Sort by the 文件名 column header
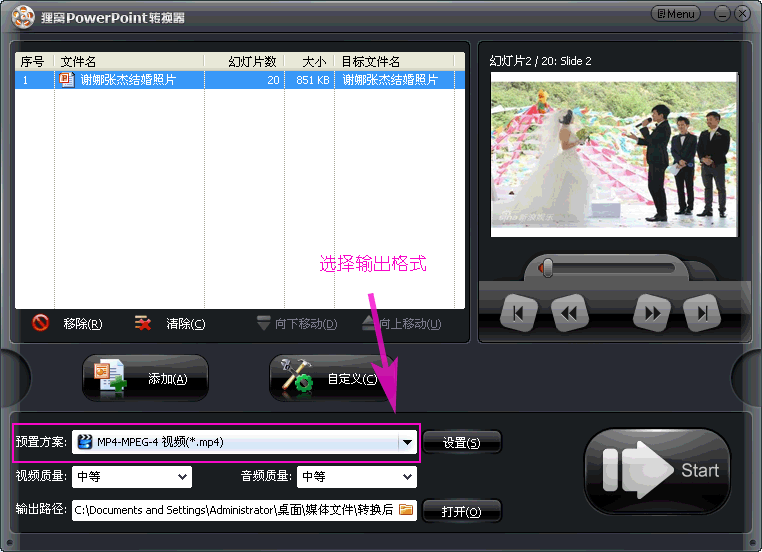762x552 pixels. click(129, 61)
